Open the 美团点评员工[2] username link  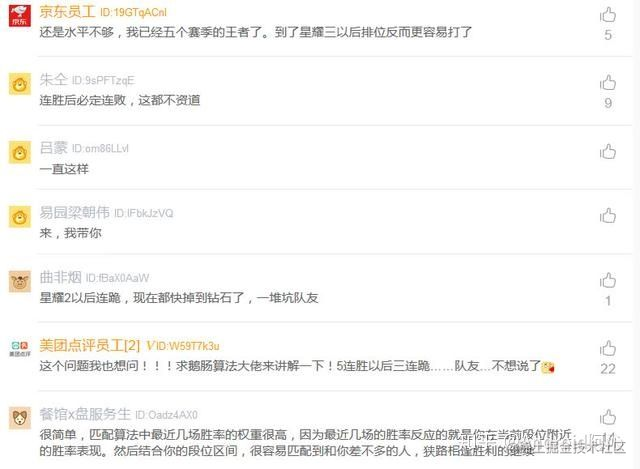pos(90,346)
